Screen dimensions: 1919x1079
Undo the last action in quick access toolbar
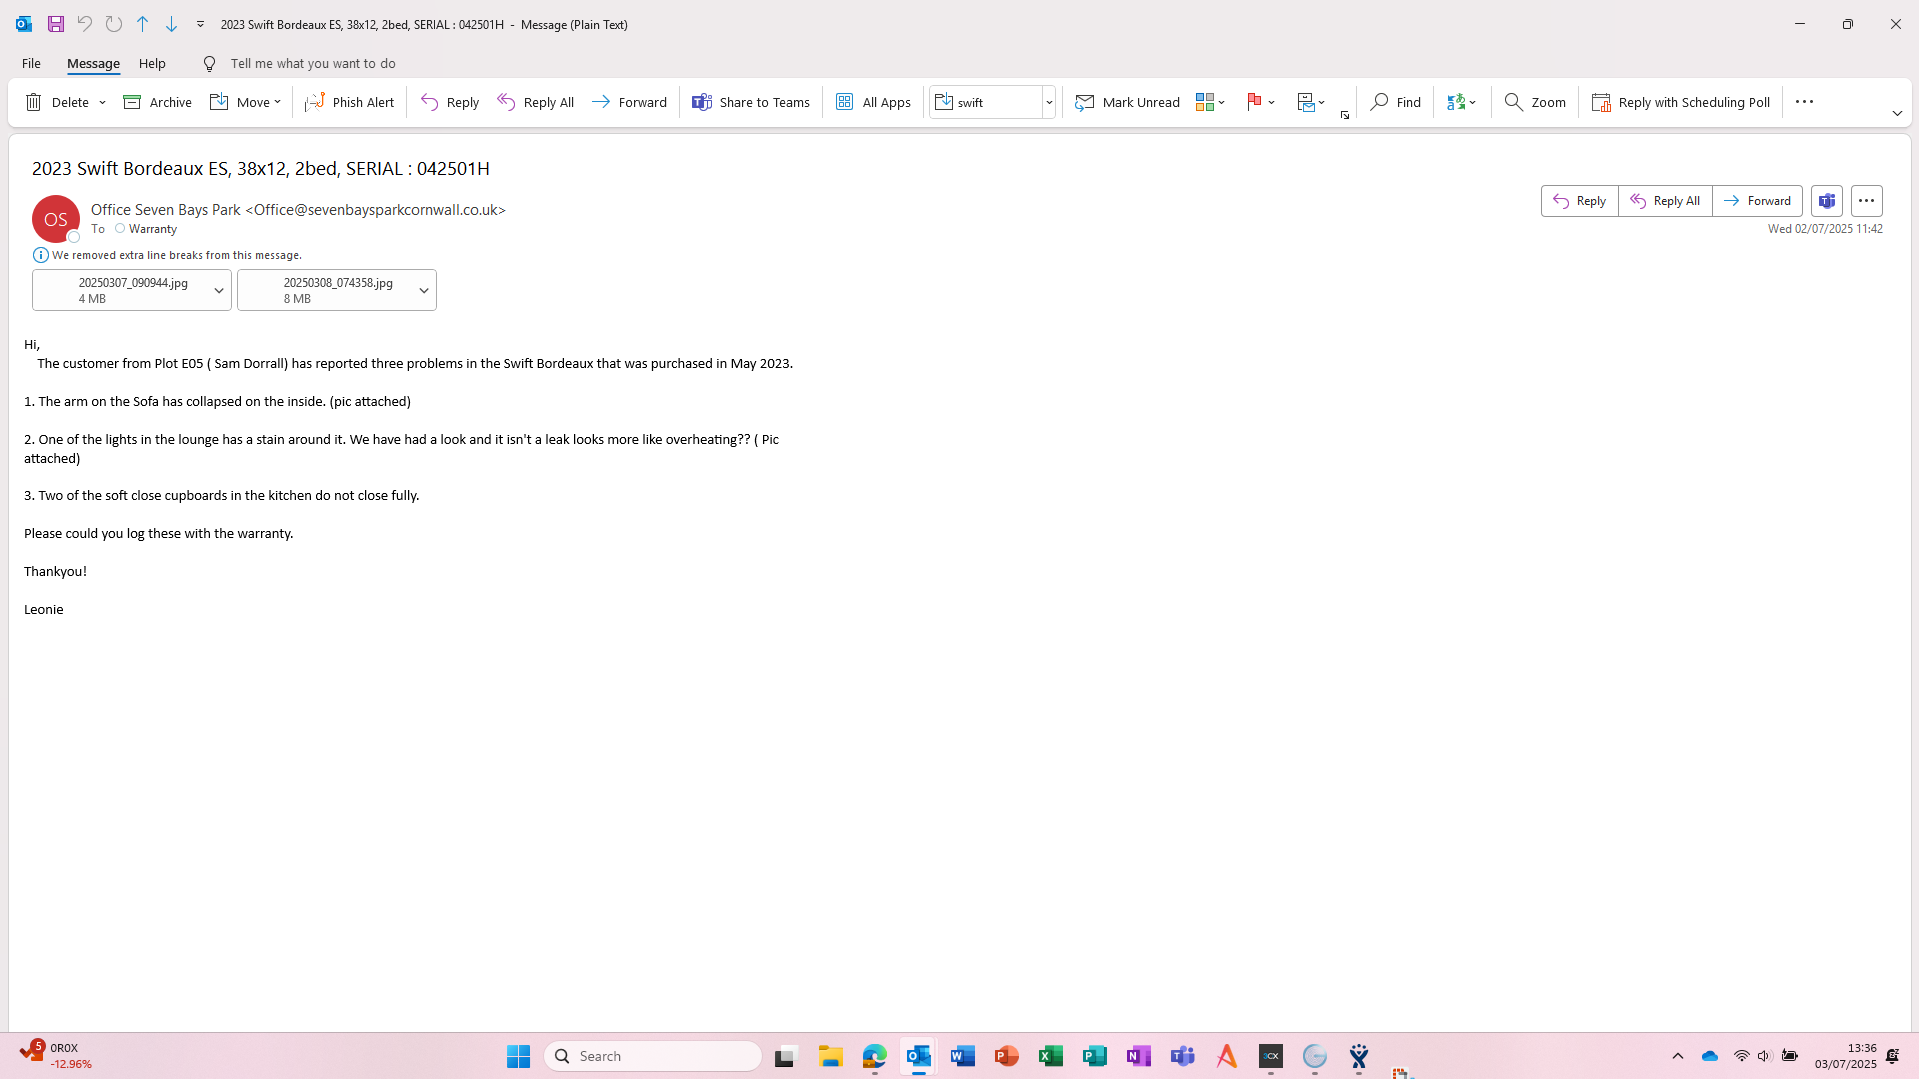tap(85, 24)
